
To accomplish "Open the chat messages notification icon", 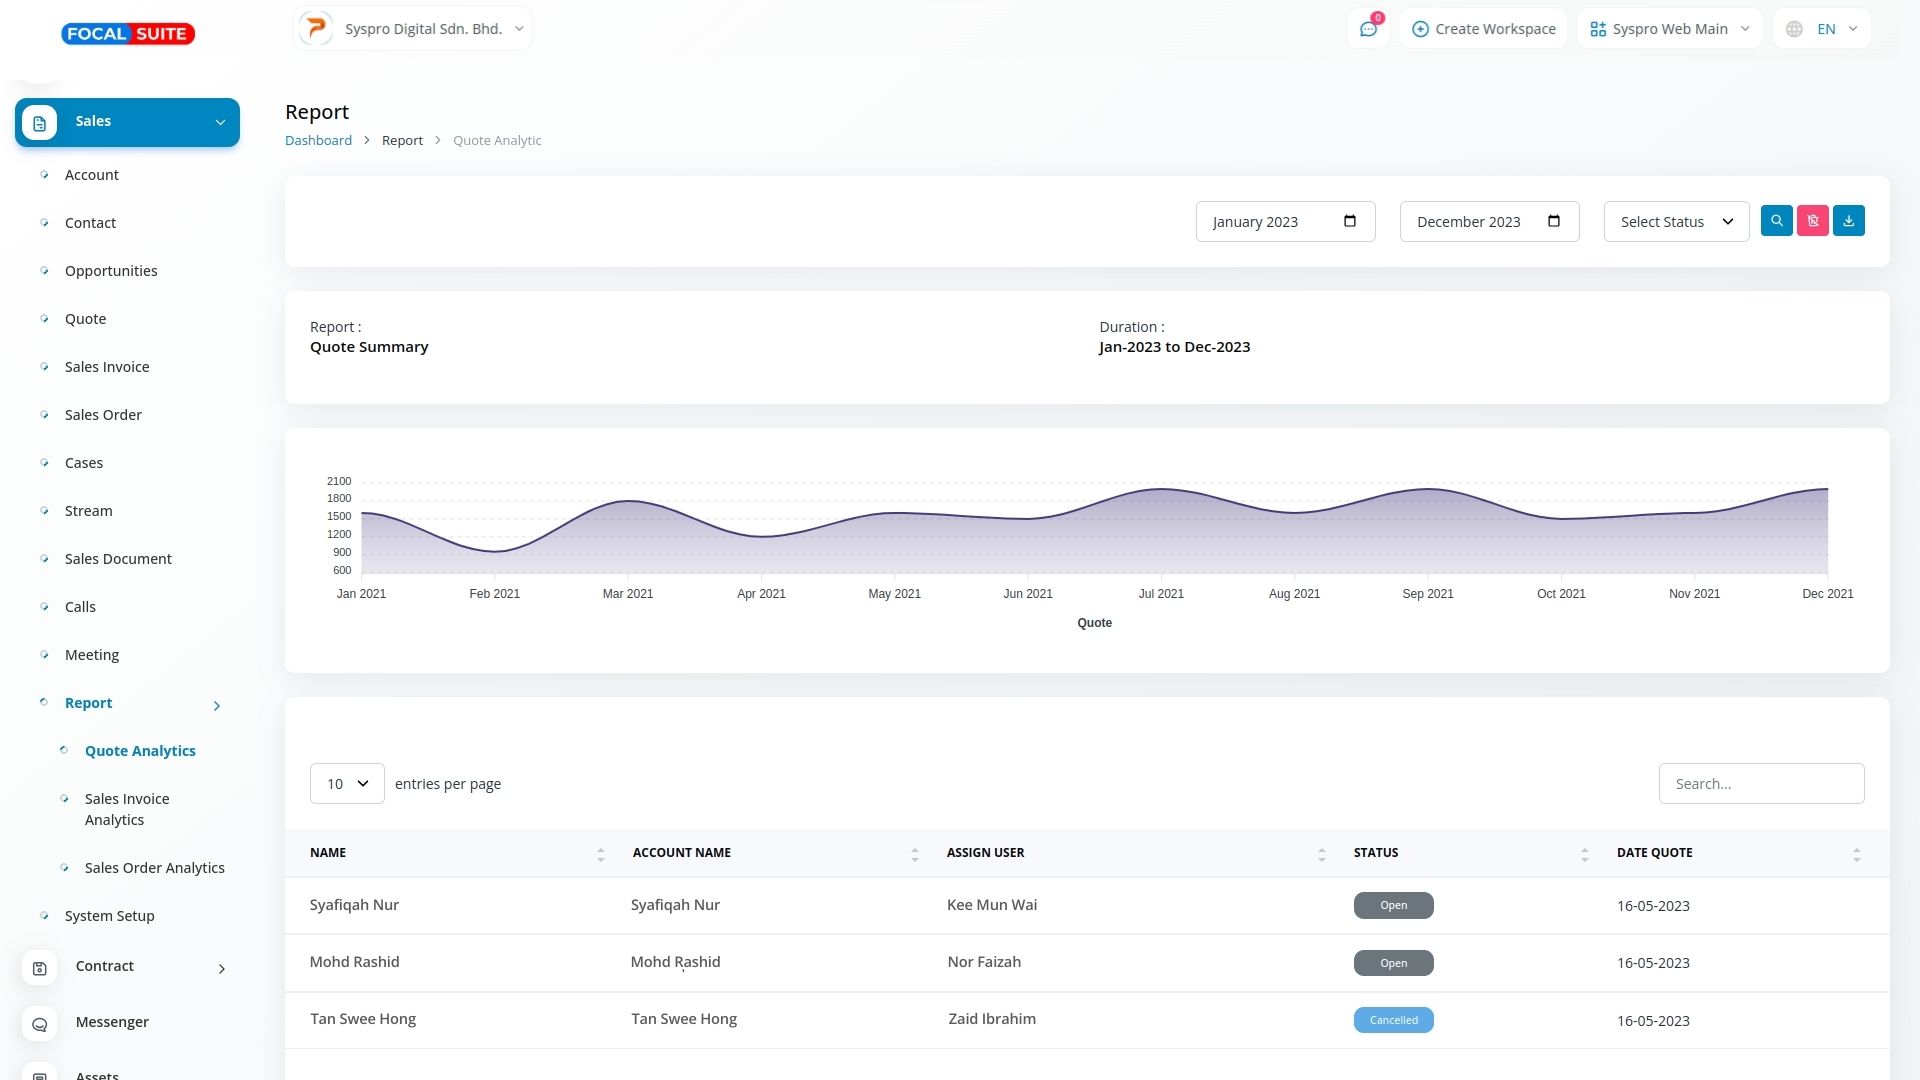I will (1368, 29).
